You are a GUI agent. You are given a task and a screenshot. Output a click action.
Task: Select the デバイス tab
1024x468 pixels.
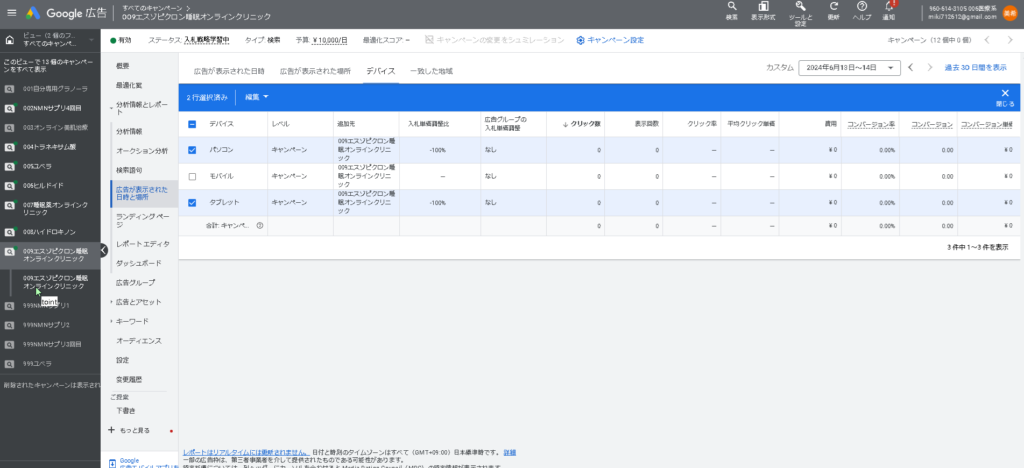click(x=380, y=70)
